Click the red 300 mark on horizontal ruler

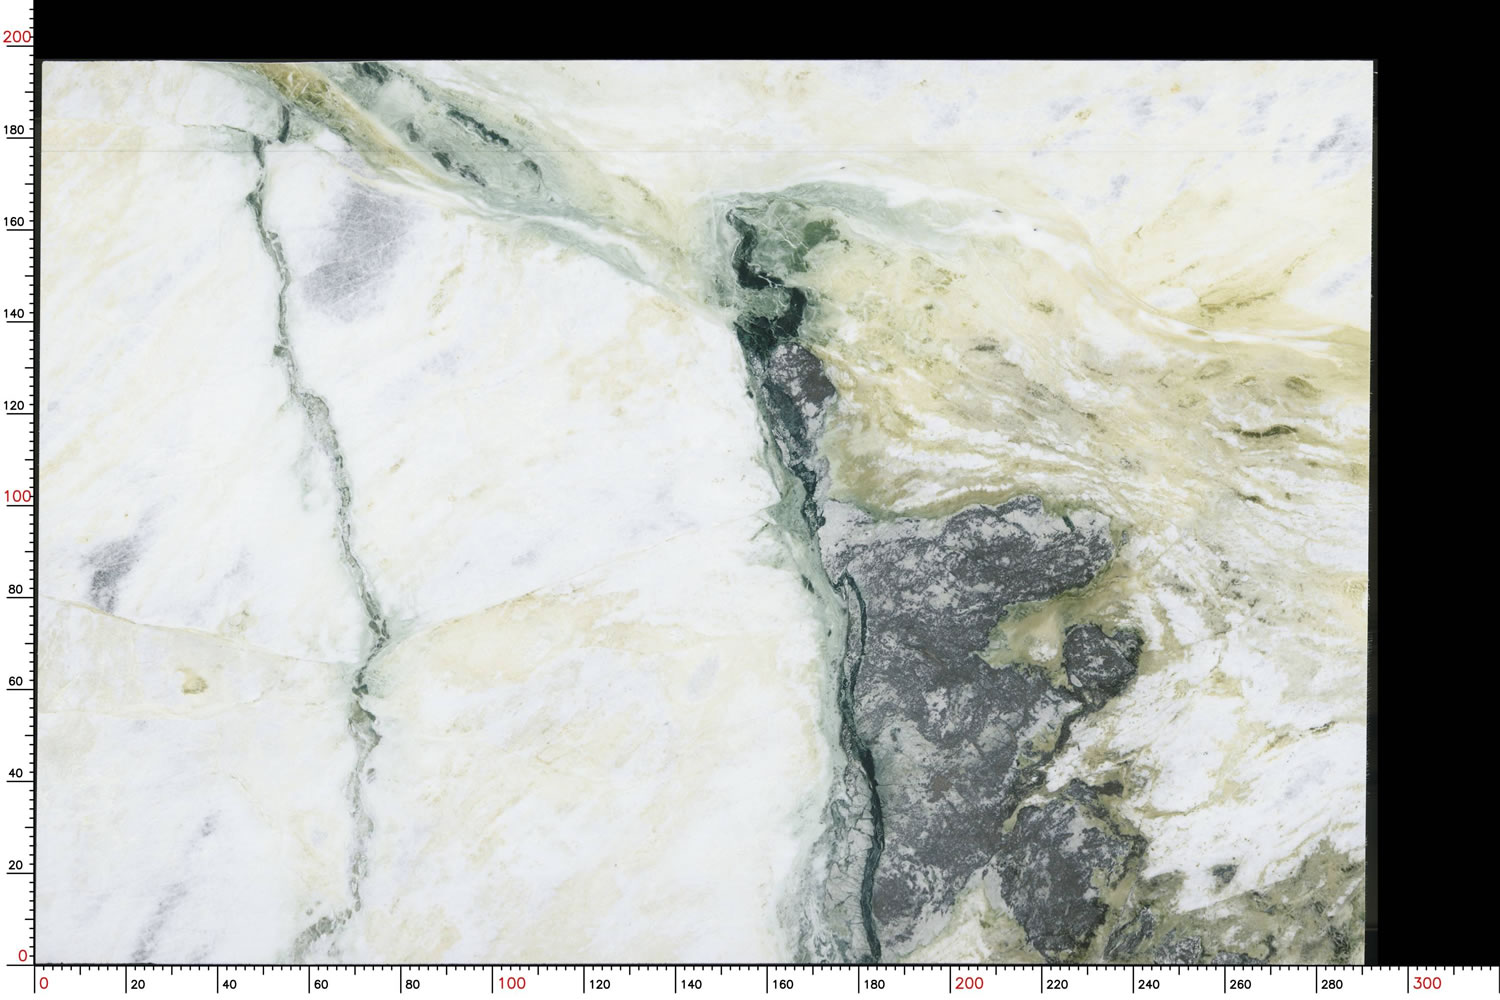1426,983
